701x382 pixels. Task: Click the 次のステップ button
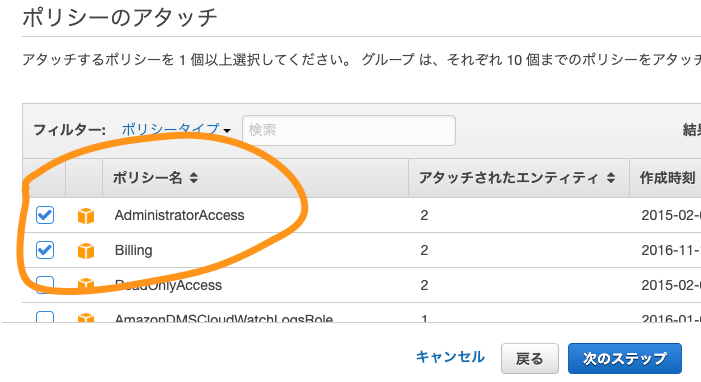[x=625, y=358]
